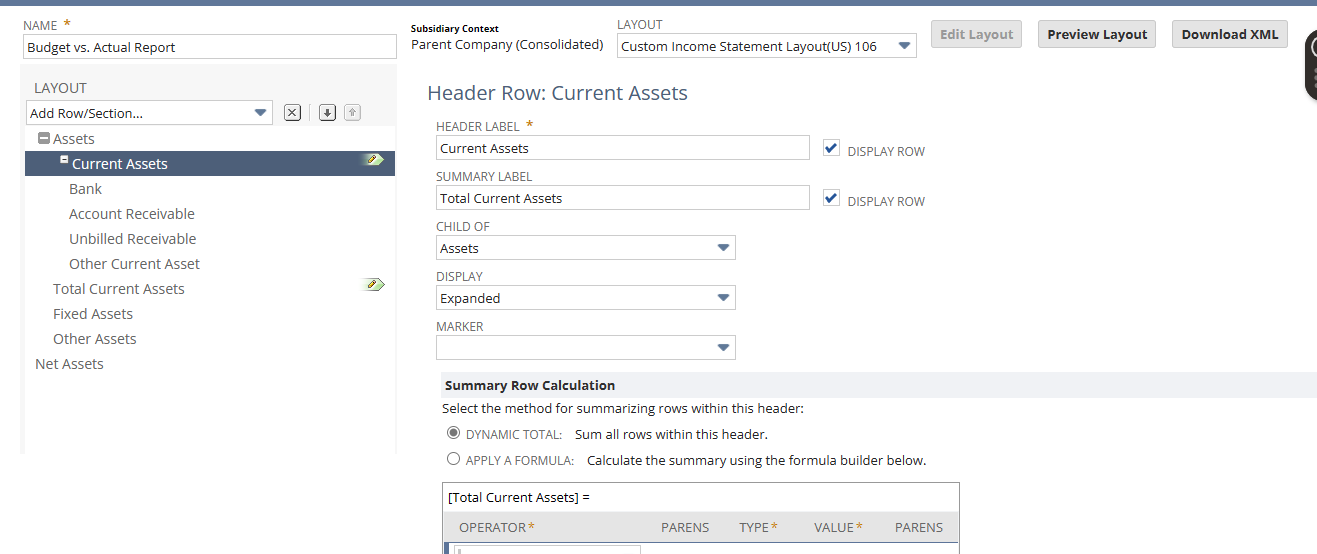Screen dimensions: 1317x554
Task: Select the Apply a Formula radio button
Action: pos(454,459)
